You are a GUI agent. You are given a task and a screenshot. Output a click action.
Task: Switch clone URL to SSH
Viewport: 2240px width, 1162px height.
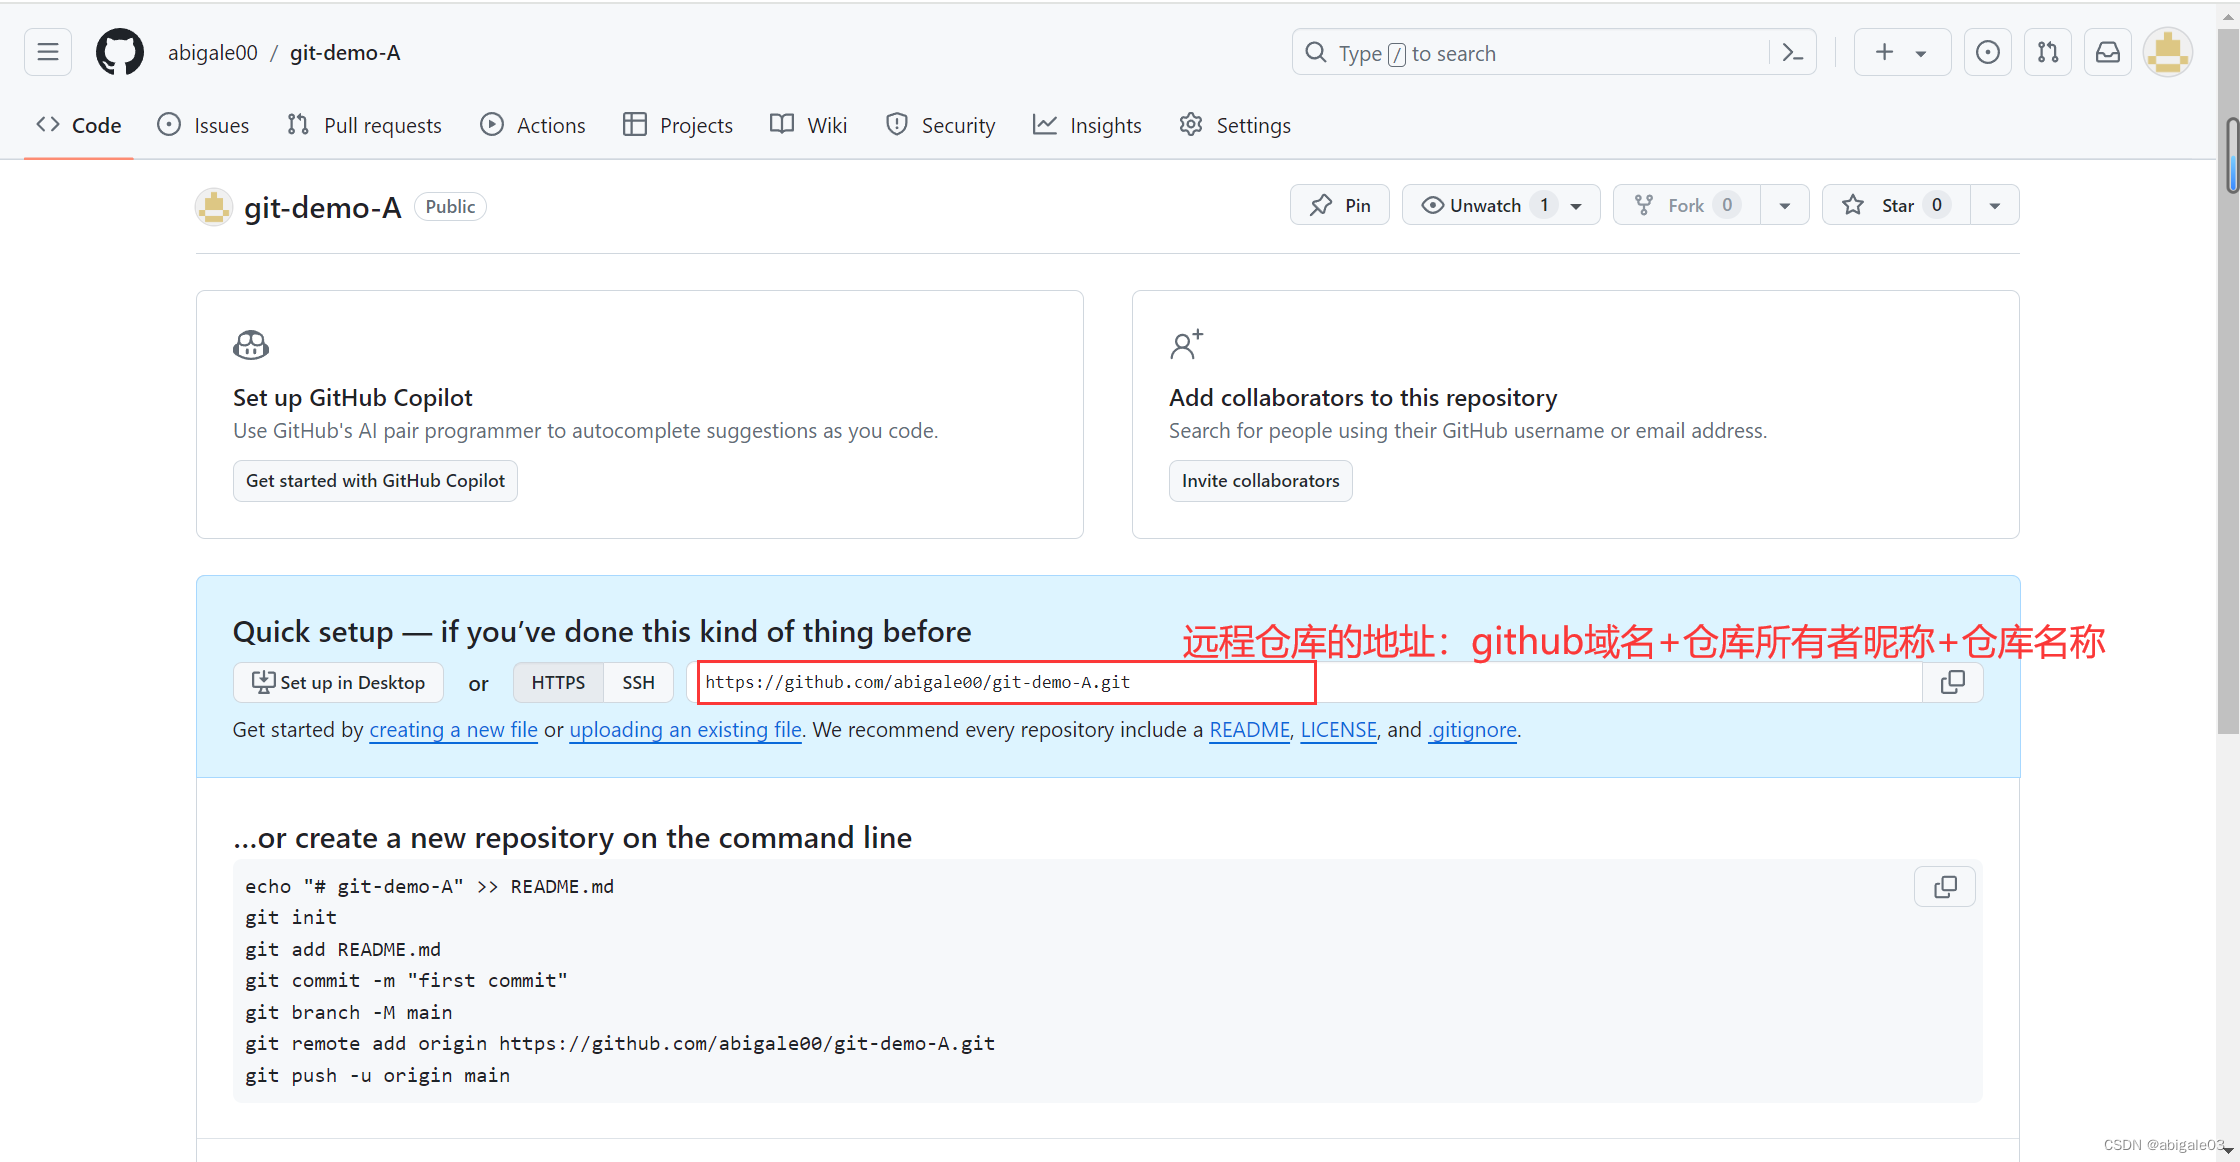(x=638, y=682)
